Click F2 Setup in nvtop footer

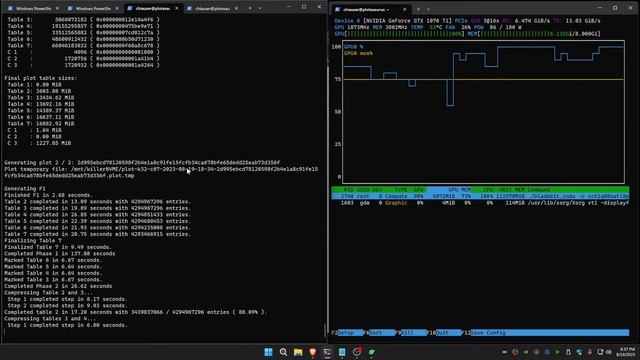coord(348,333)
